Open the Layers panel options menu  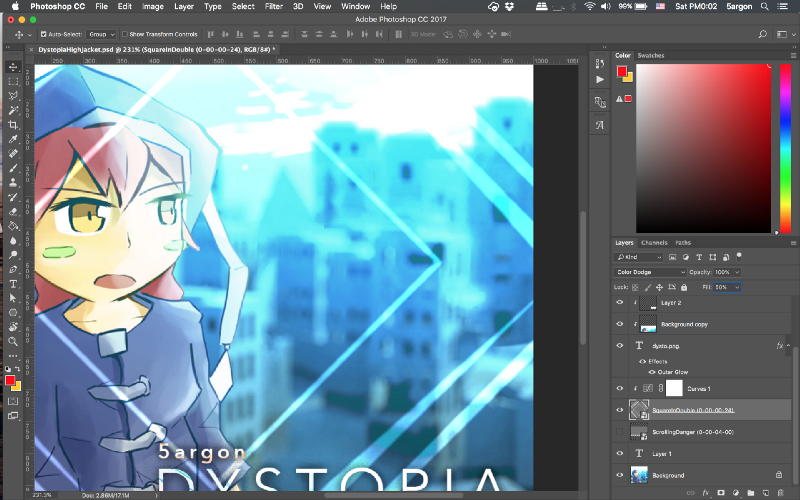(793, 243)
